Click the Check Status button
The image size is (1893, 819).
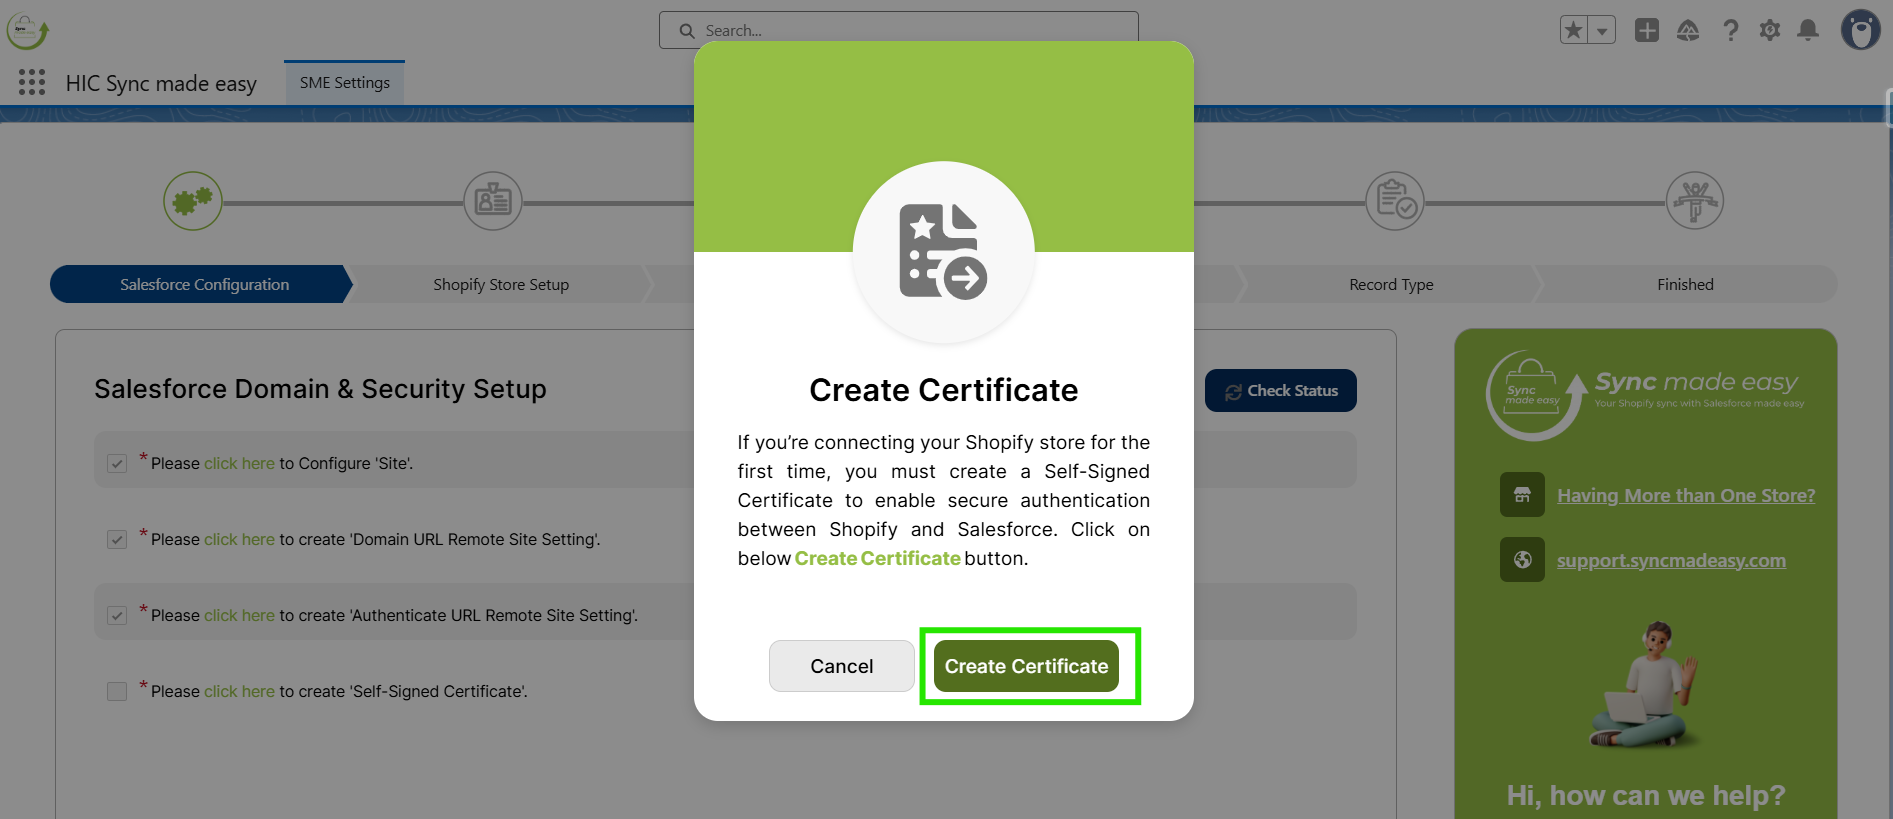pyautogui.click(x=1281, y=391)
